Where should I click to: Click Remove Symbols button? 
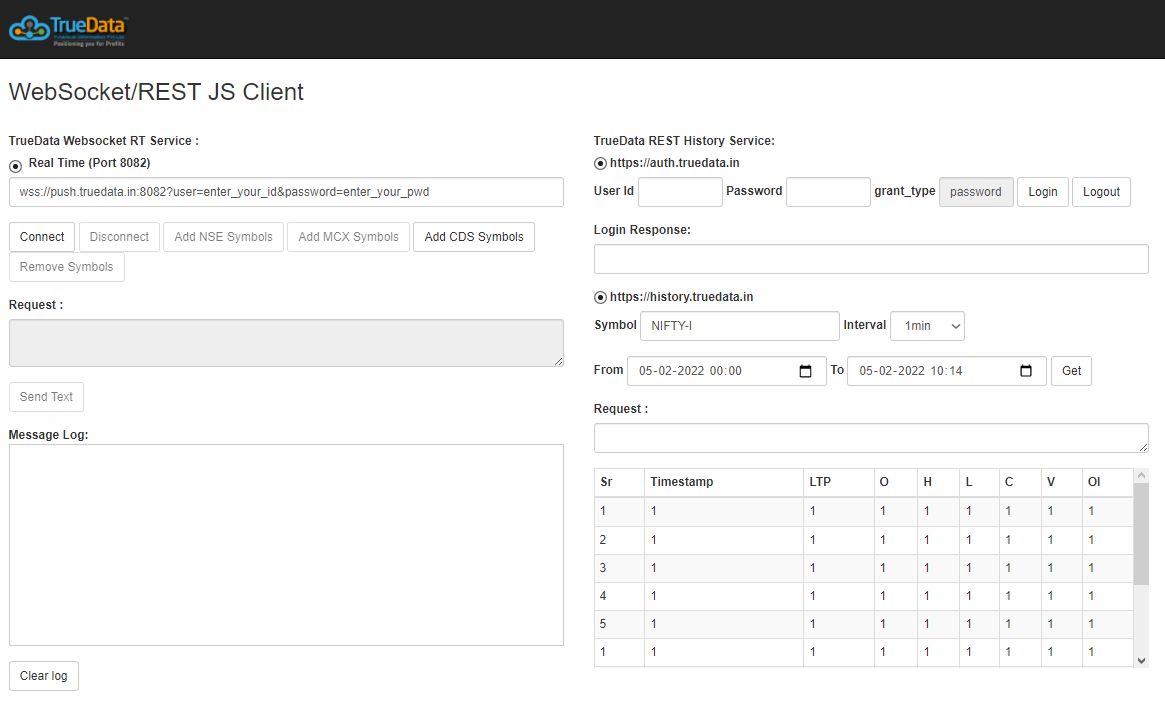click(67, 267)
